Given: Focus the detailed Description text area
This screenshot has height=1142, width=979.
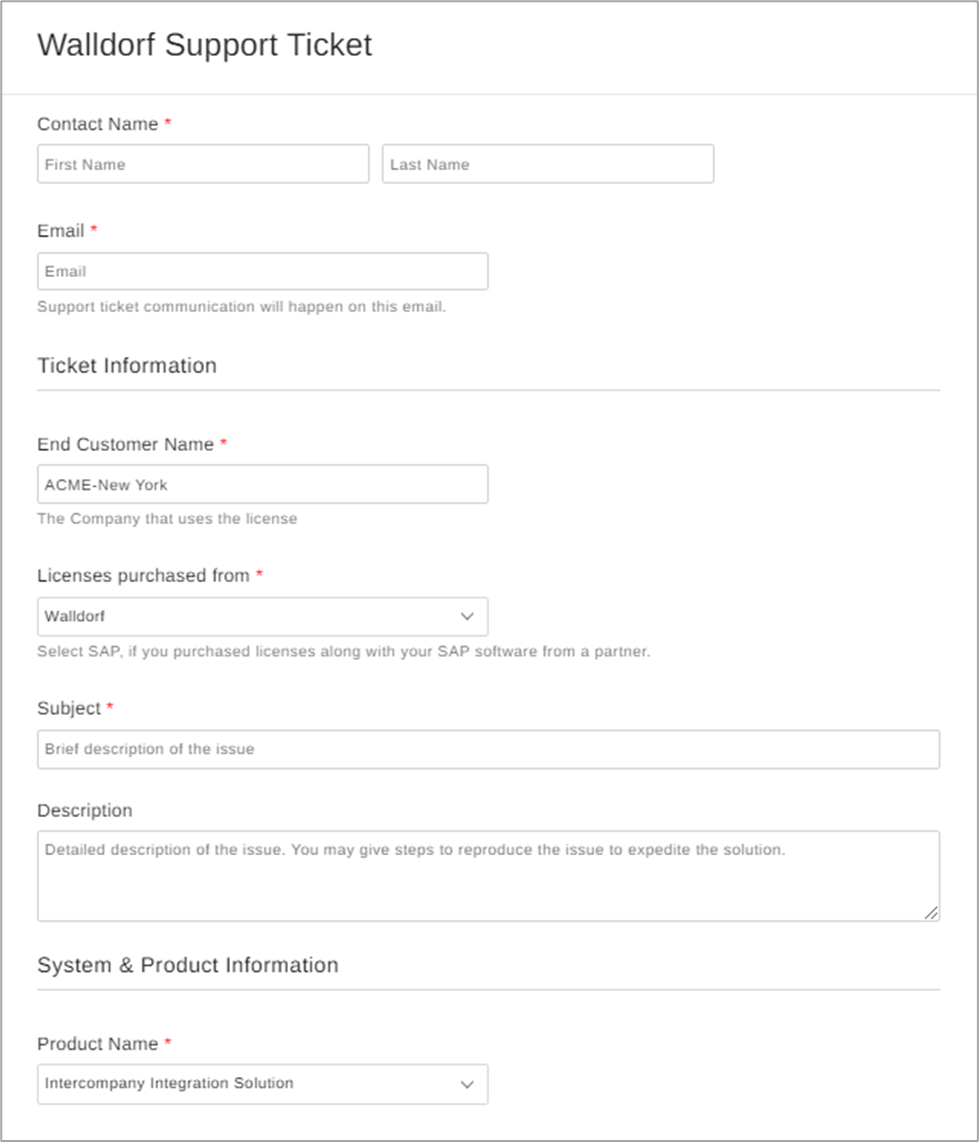Looking at the screenshot, I should pos(488,875).
